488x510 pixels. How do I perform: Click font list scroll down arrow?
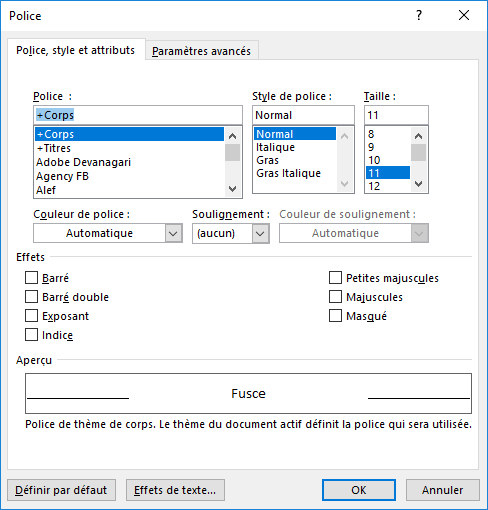click(232, 189)
